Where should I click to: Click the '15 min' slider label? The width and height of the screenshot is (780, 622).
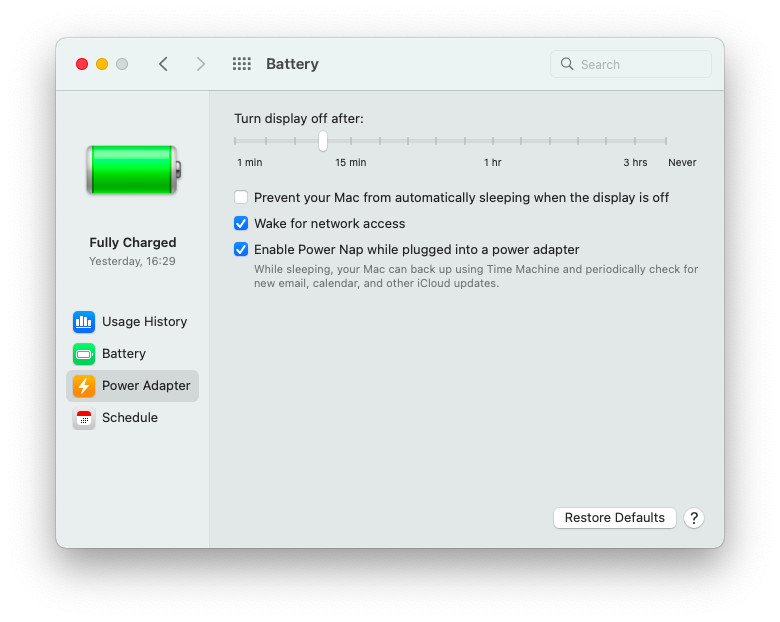(x=351, y=162)
